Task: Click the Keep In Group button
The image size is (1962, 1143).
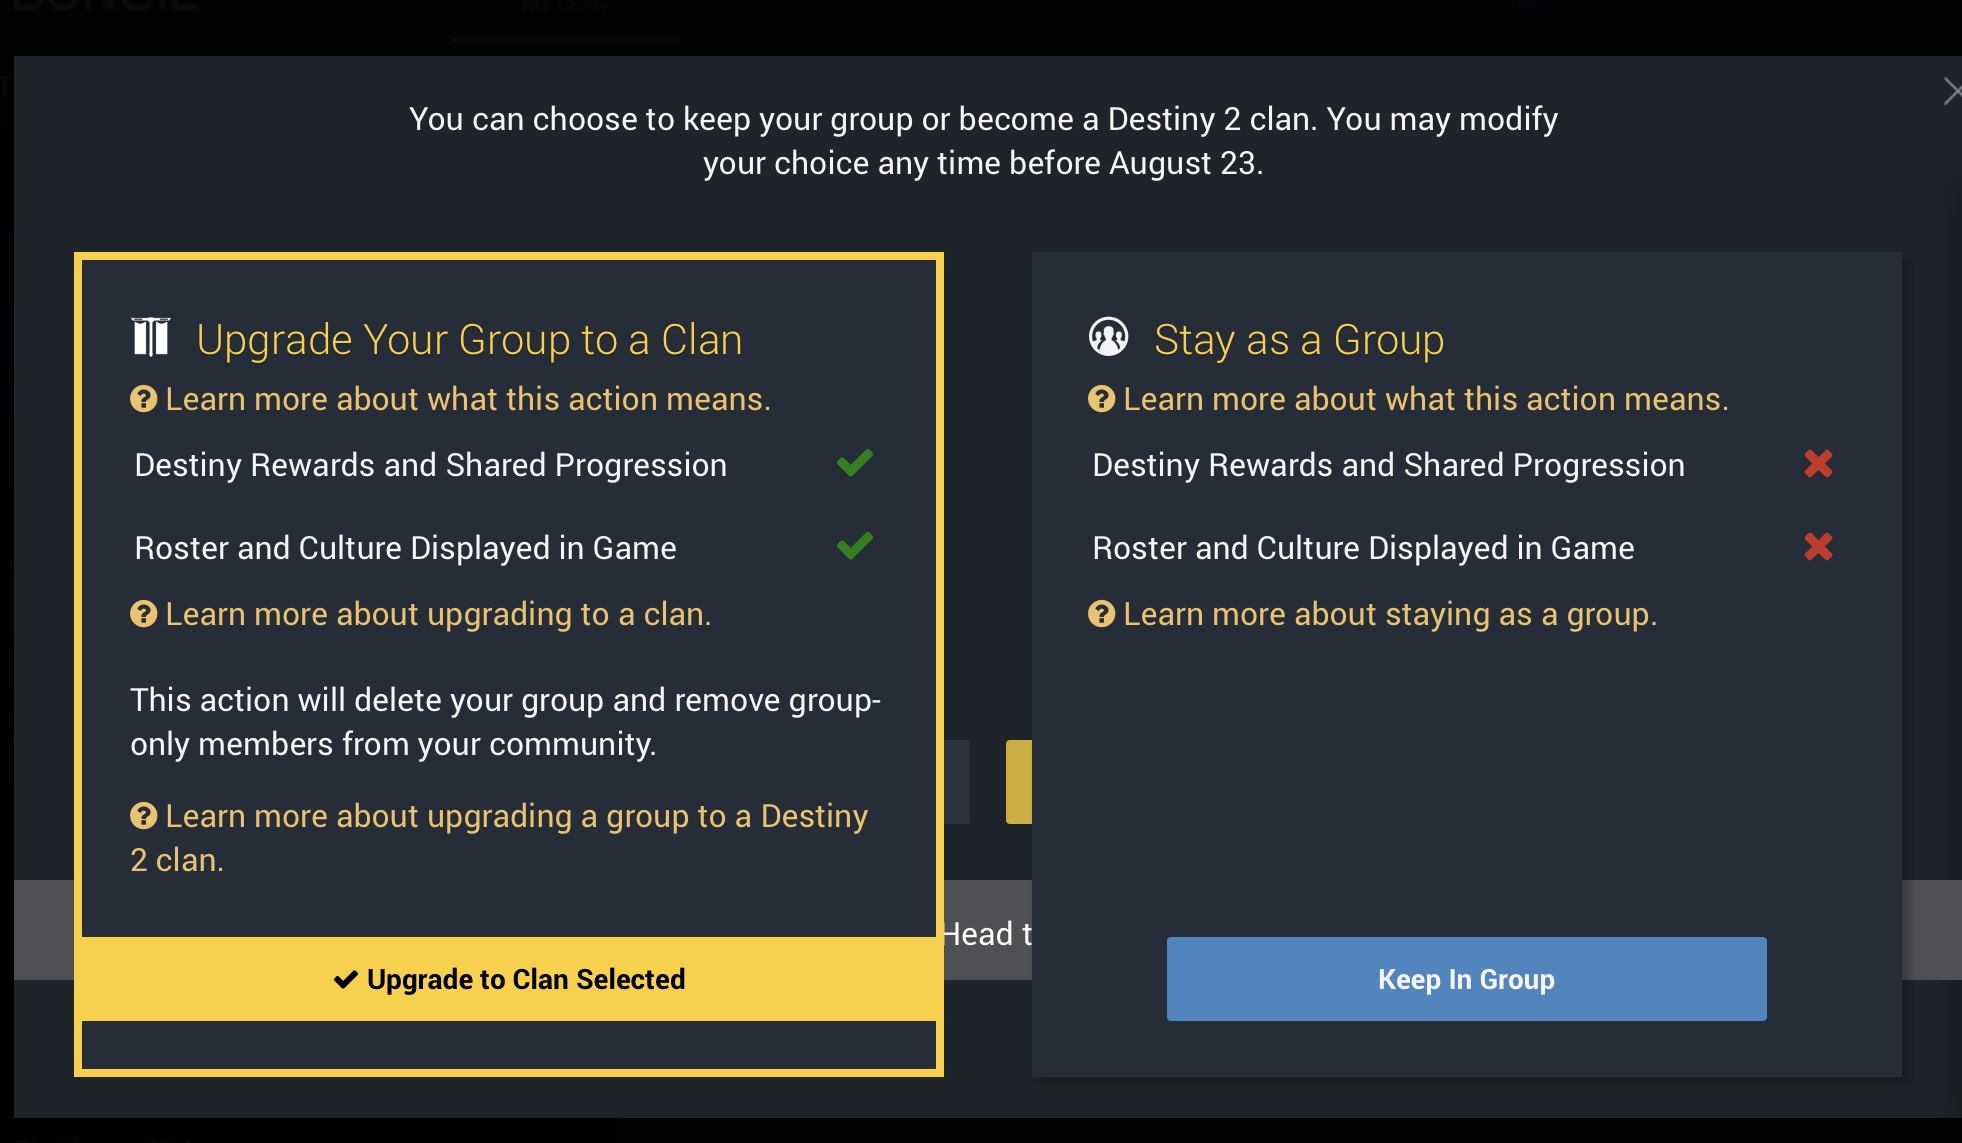Action: pos(1466,979)
